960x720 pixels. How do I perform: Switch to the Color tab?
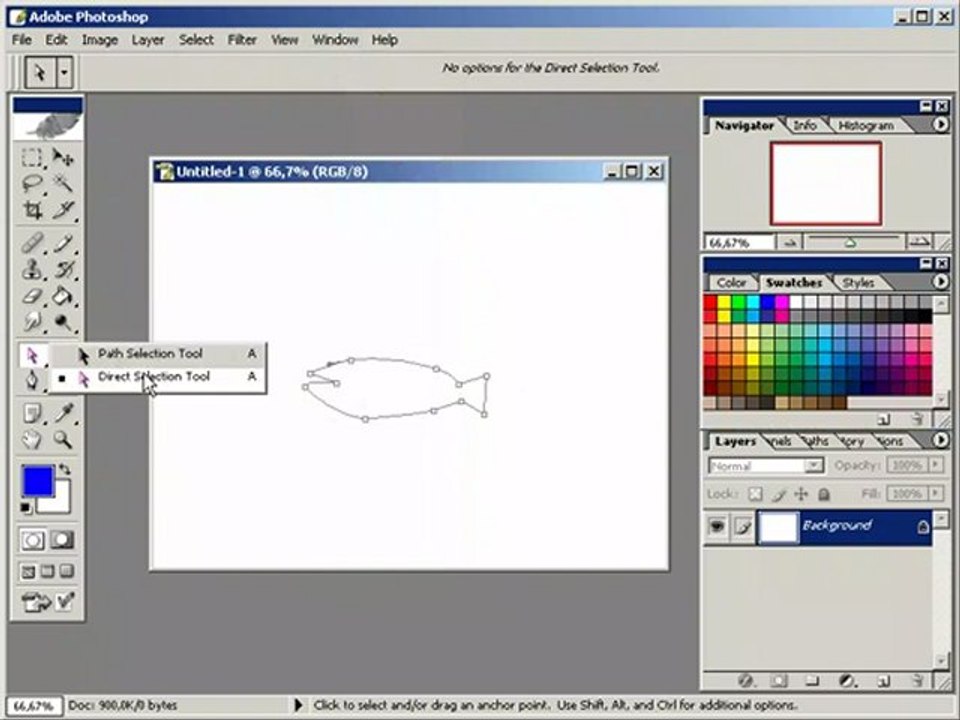click(731, 283)
